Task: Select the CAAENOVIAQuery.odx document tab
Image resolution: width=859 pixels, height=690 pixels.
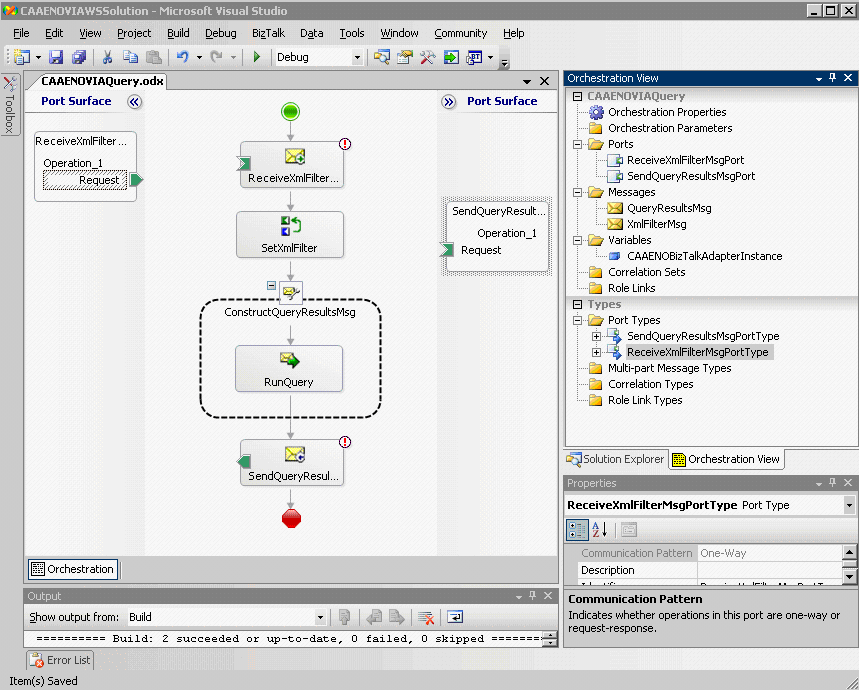Action: pos(102,81)
